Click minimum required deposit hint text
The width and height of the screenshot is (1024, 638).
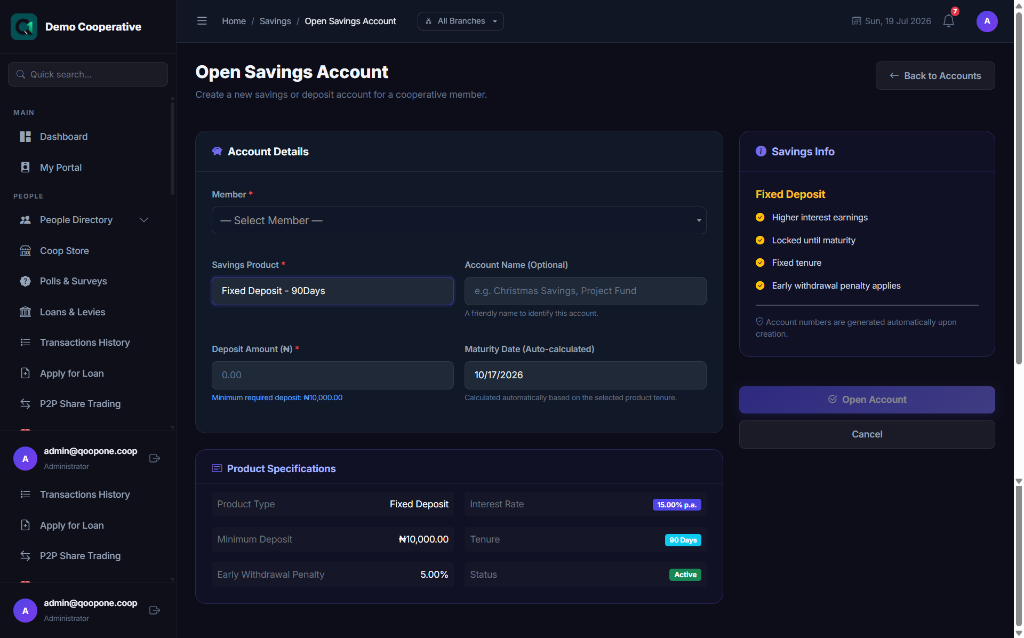pos(277,397)
